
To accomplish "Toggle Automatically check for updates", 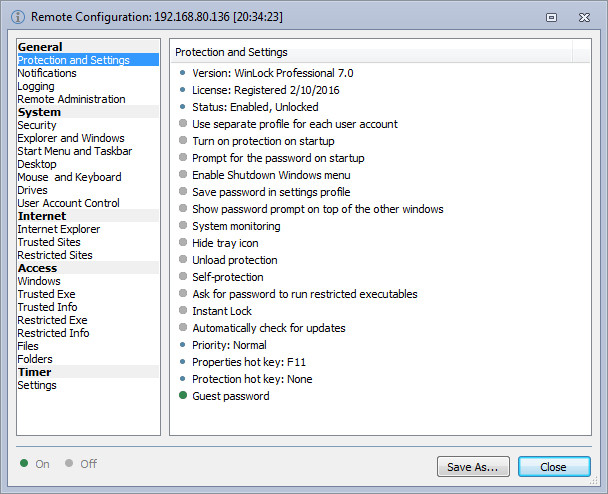I will point(269,328).
